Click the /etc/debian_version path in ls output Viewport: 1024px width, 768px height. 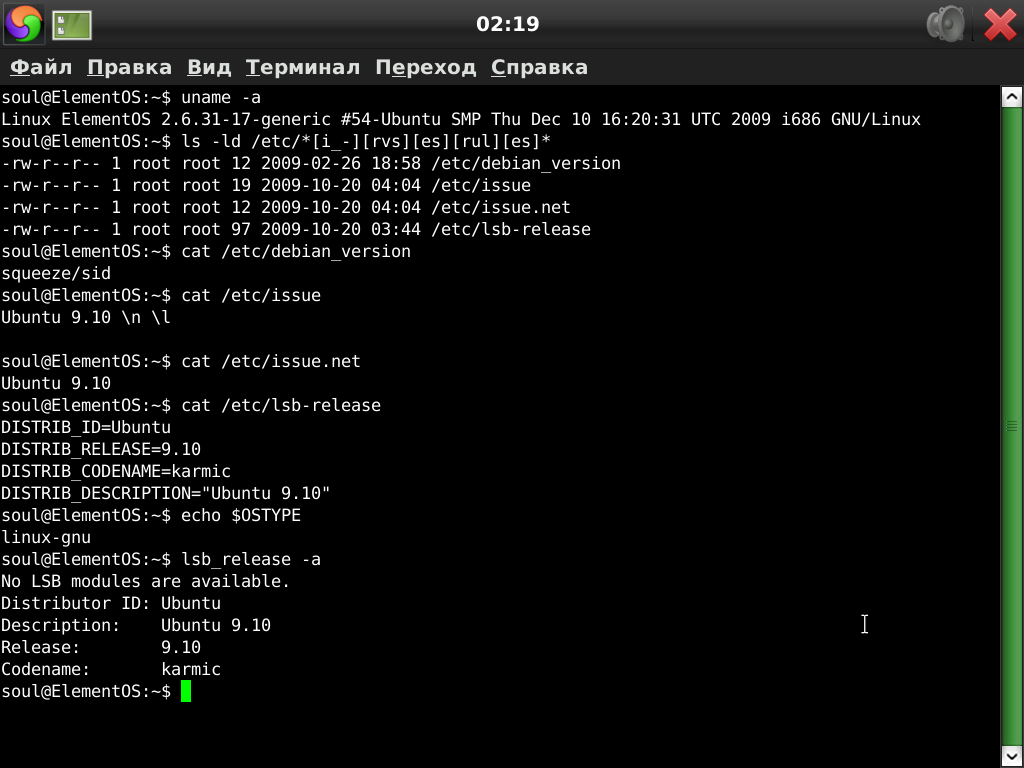tap(526, 163)
